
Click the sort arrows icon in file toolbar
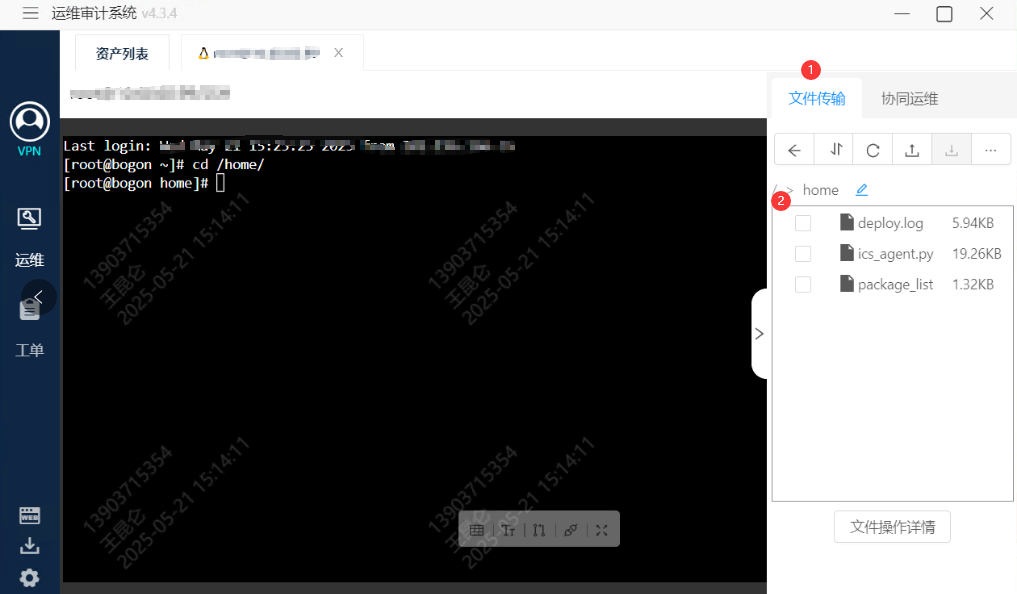coord(835,150)
